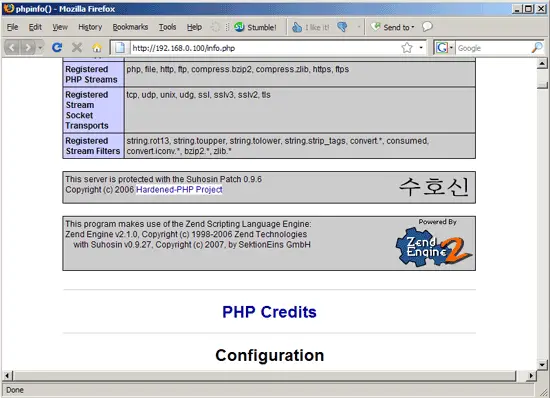Screen dimensions: 550x398
Task: Focus the Google search field
Action: tap(493, 48)
